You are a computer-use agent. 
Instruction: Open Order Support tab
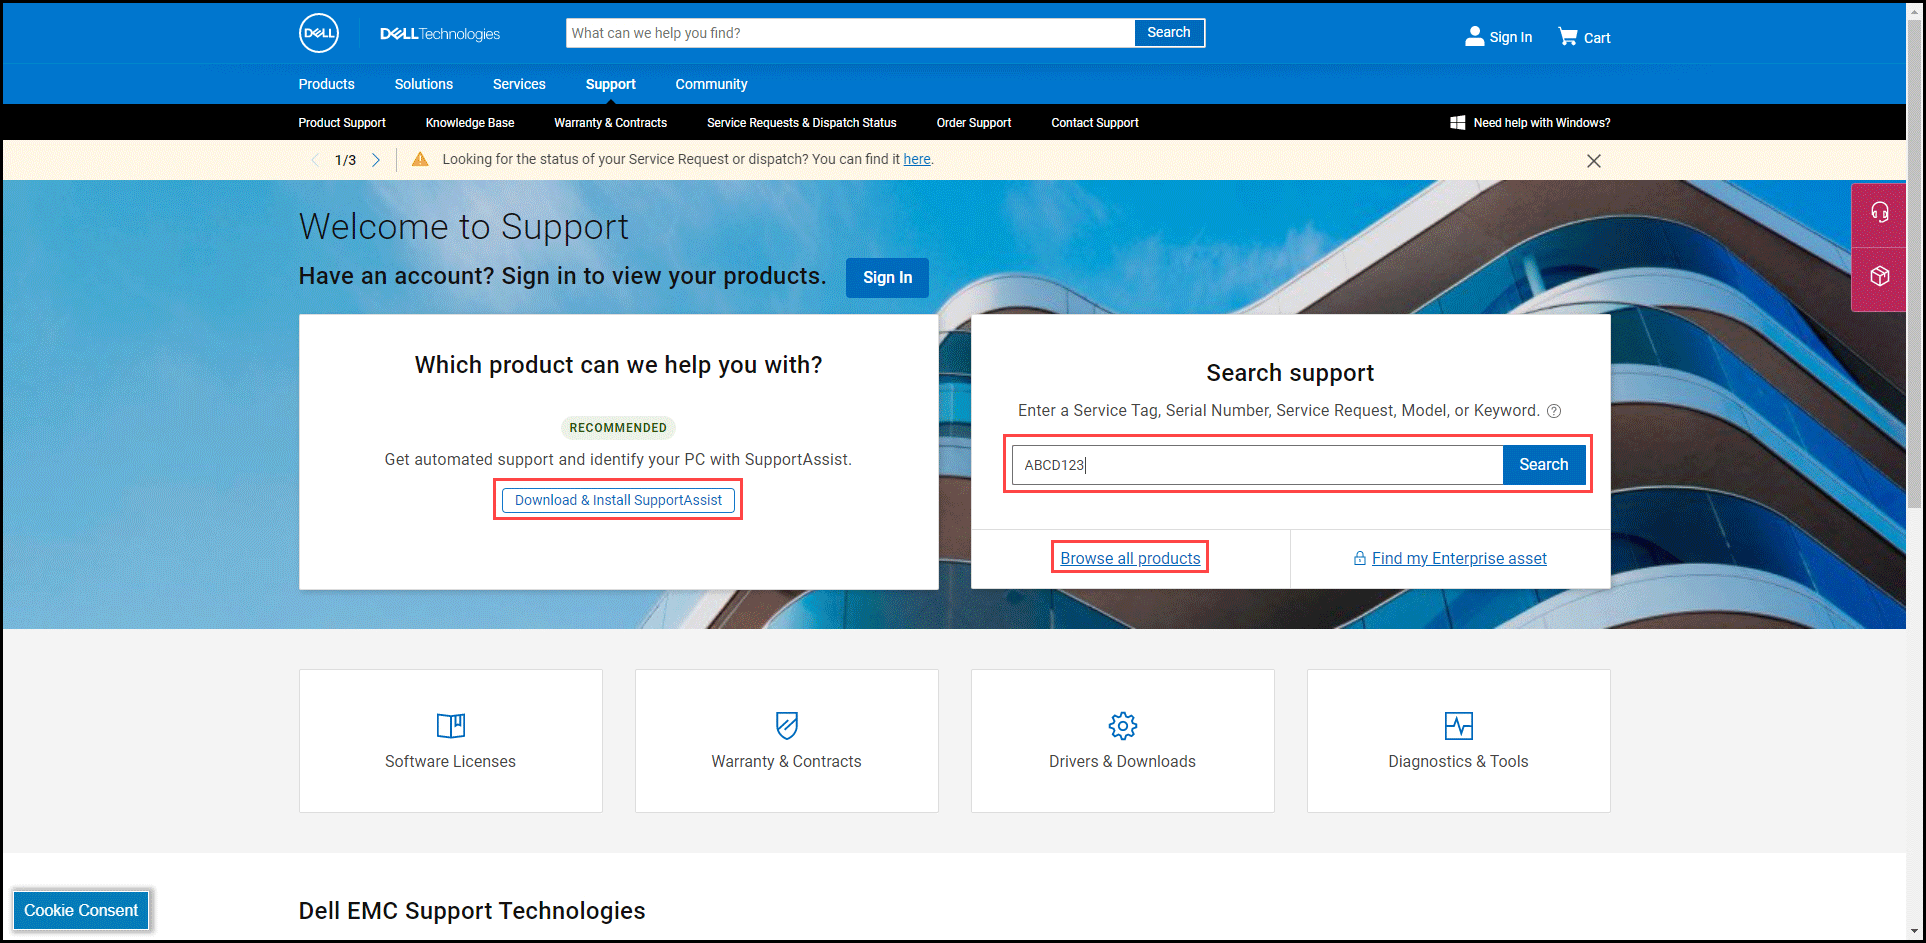coord(974,123)
